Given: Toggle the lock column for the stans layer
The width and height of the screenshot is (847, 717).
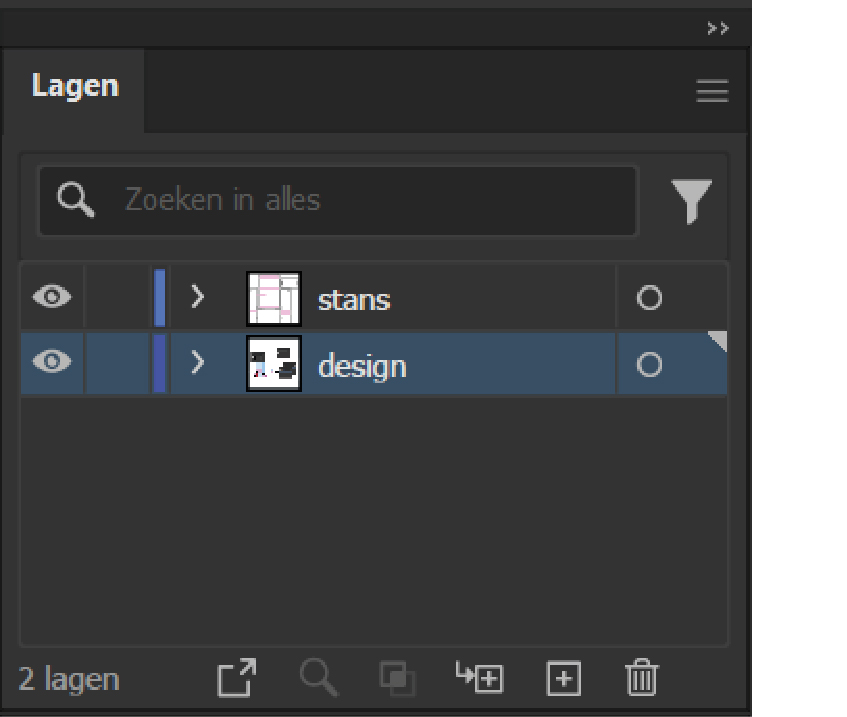Looking at the screenshot, I should [x=117, y=297].
